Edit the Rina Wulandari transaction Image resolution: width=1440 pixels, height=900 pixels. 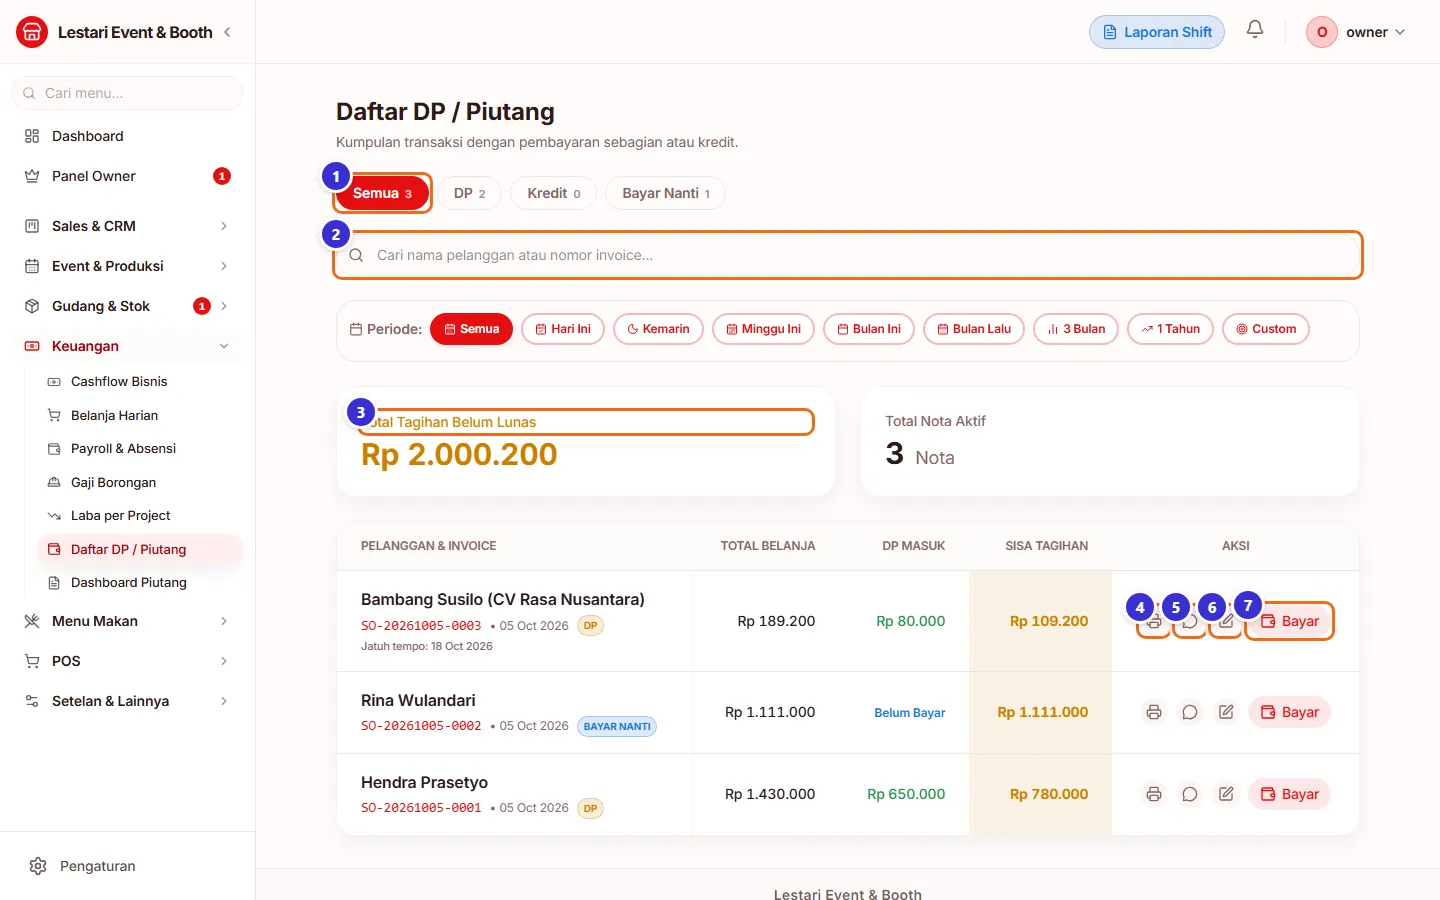point(1226,712)
